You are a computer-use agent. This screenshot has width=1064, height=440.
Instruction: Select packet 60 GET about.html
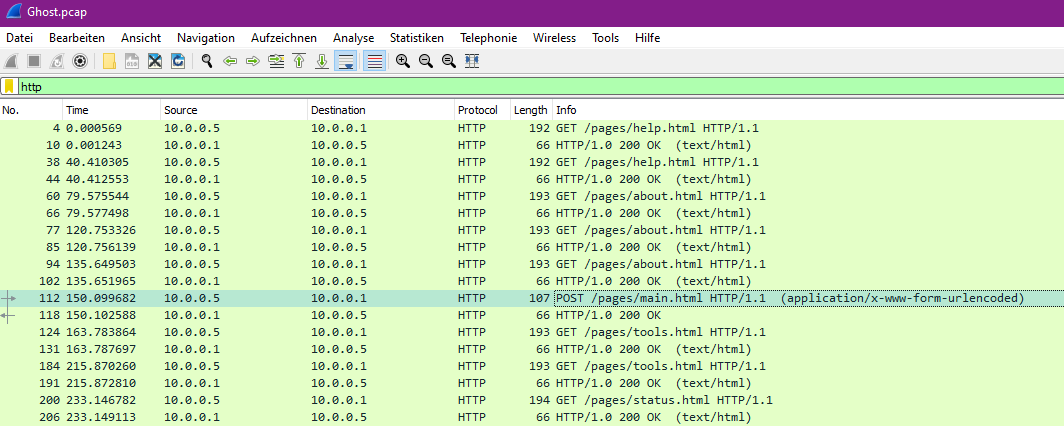(x=532, y=196)
